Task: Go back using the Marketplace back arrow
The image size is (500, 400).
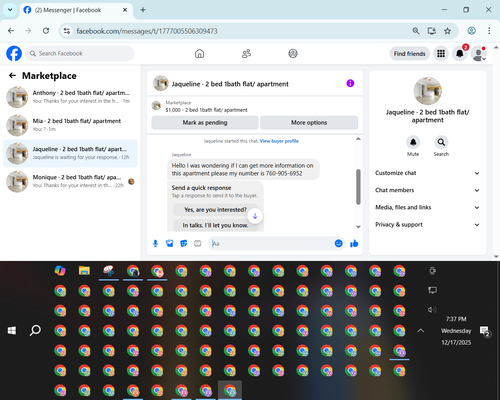Action: pyautogui.click(x=12, y=76)
